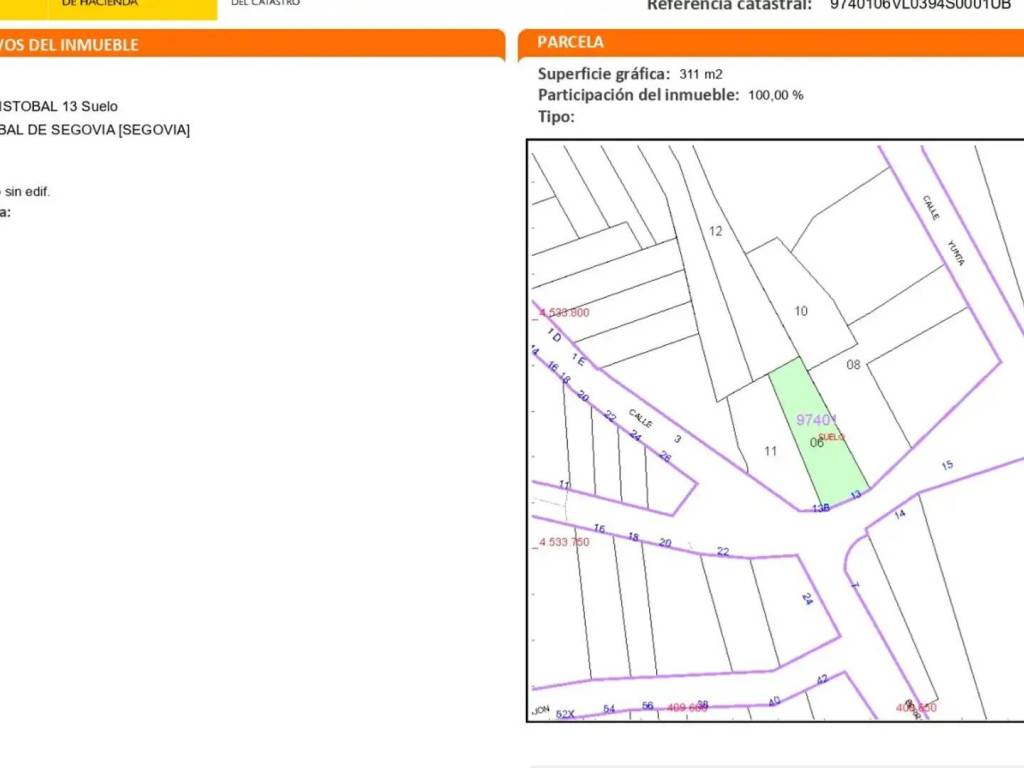Click the Referencia catastral label
The width and height of the screenshot is (1024, 768).
pyautogui.click(x=729, y=5)
